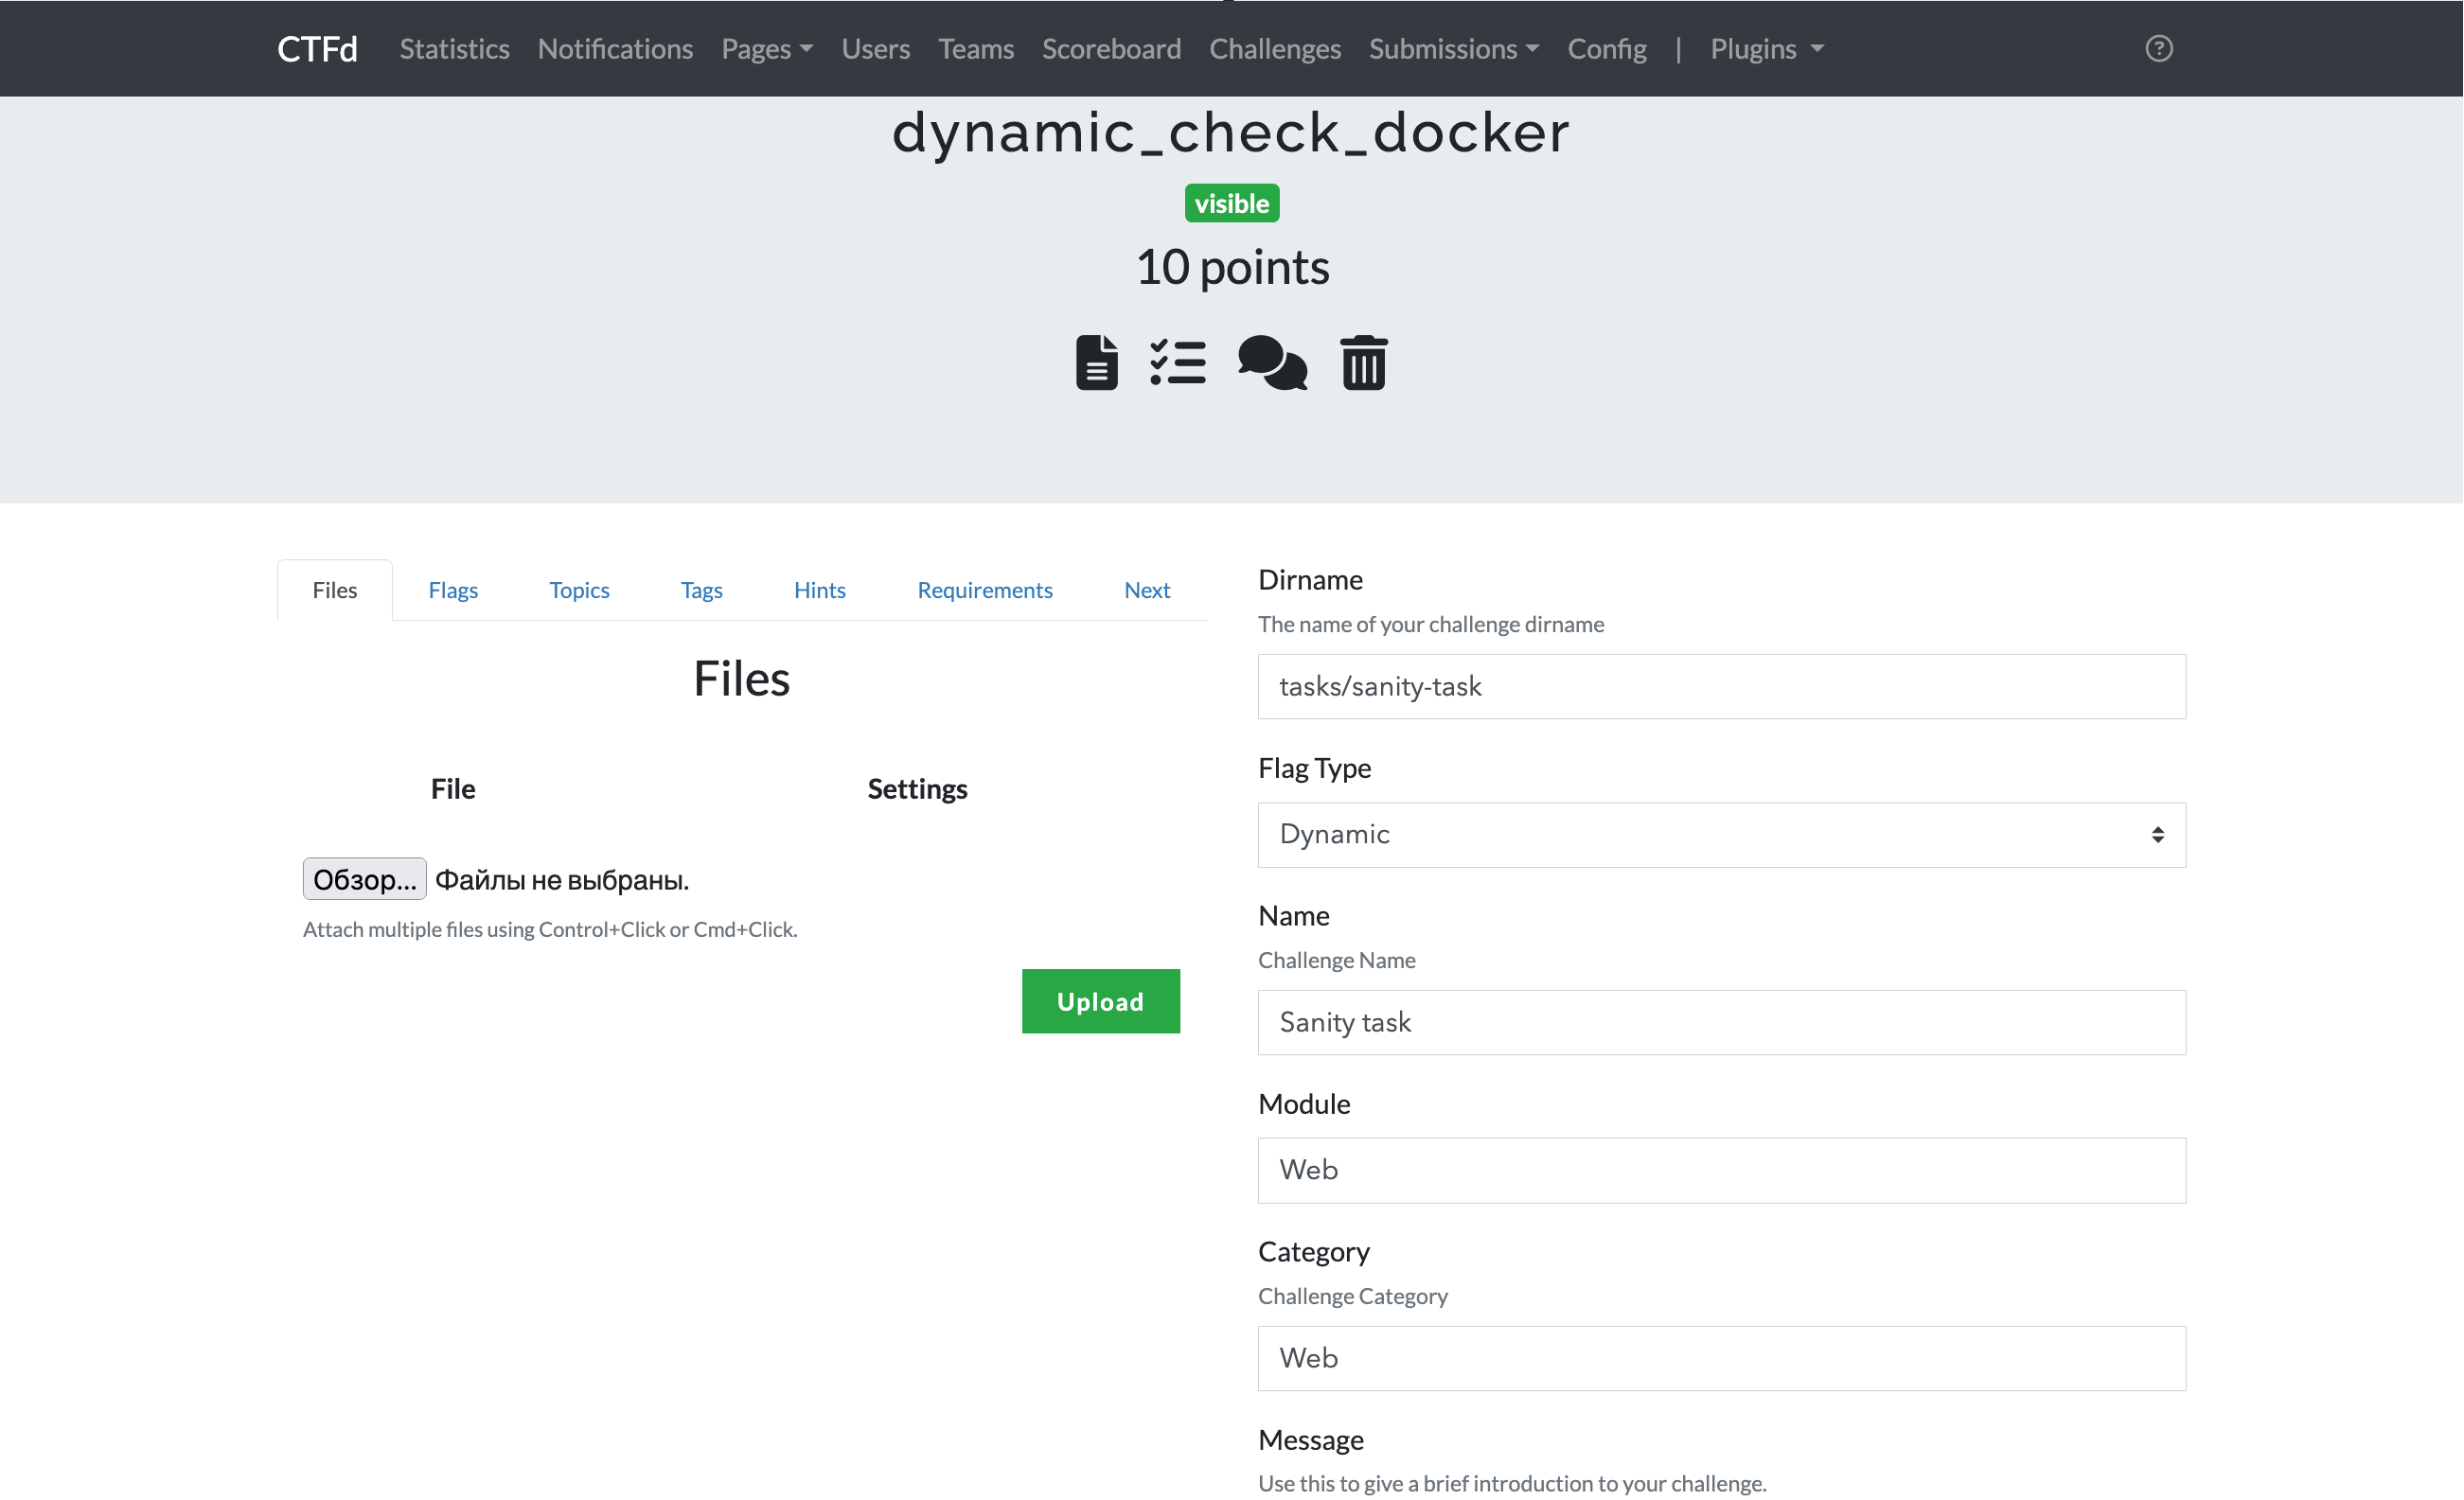The height and width of the screenshot is (1500, 2464).
Task: Open the comments speech bubbles icon
Action: (1271, 362)
